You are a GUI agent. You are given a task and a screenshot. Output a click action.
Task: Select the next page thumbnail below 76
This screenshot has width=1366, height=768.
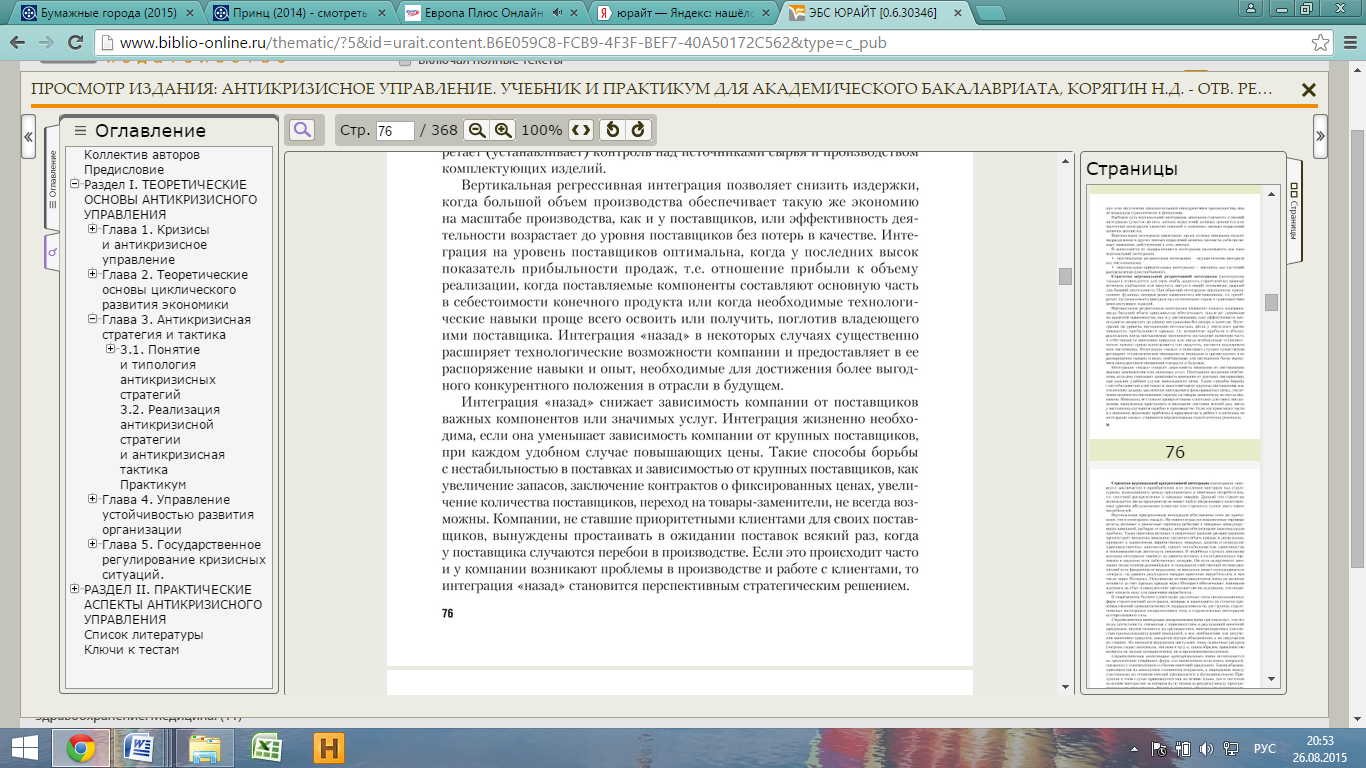click(x=1174, y=580)
